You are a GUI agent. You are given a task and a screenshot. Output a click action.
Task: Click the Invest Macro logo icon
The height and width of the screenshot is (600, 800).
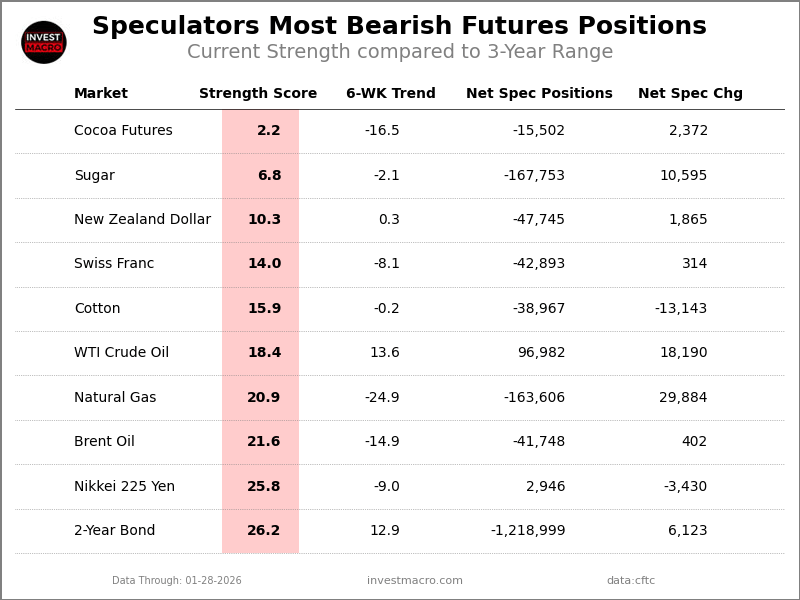point(44,42)
